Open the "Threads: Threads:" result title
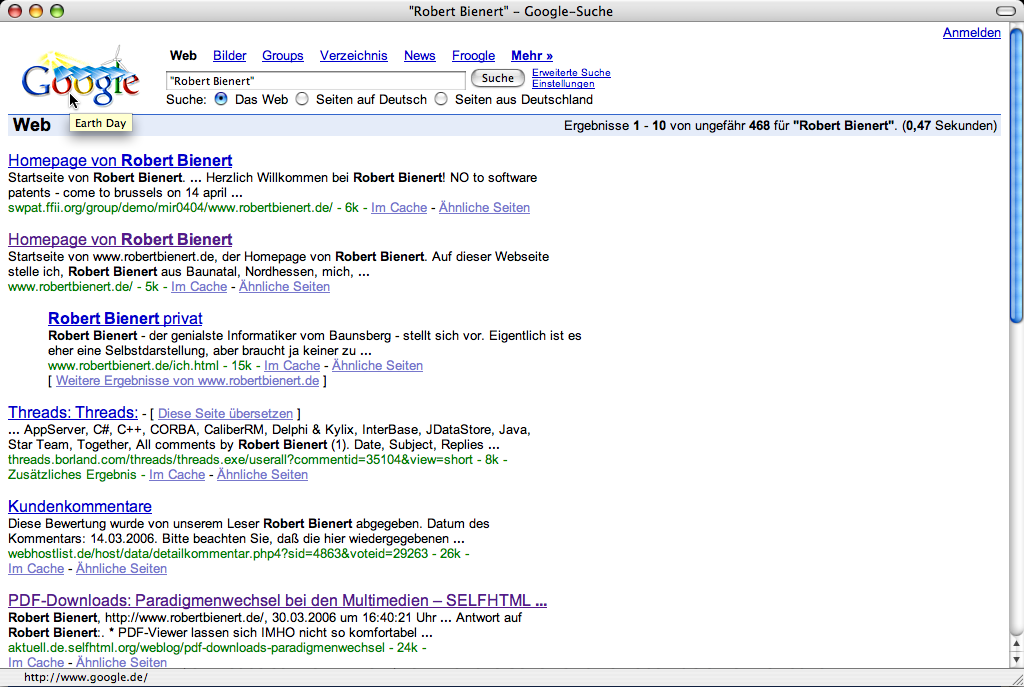 (73, 413)
